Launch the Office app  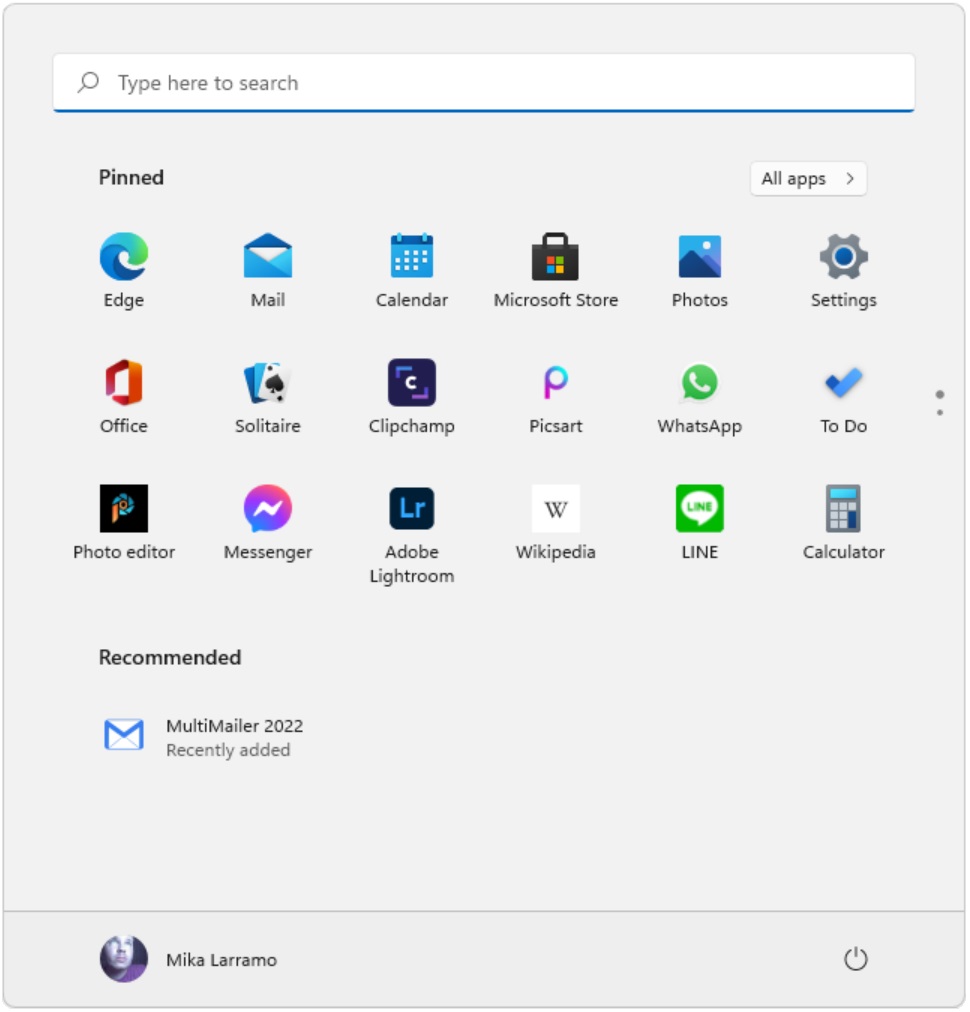pos(124,382)
